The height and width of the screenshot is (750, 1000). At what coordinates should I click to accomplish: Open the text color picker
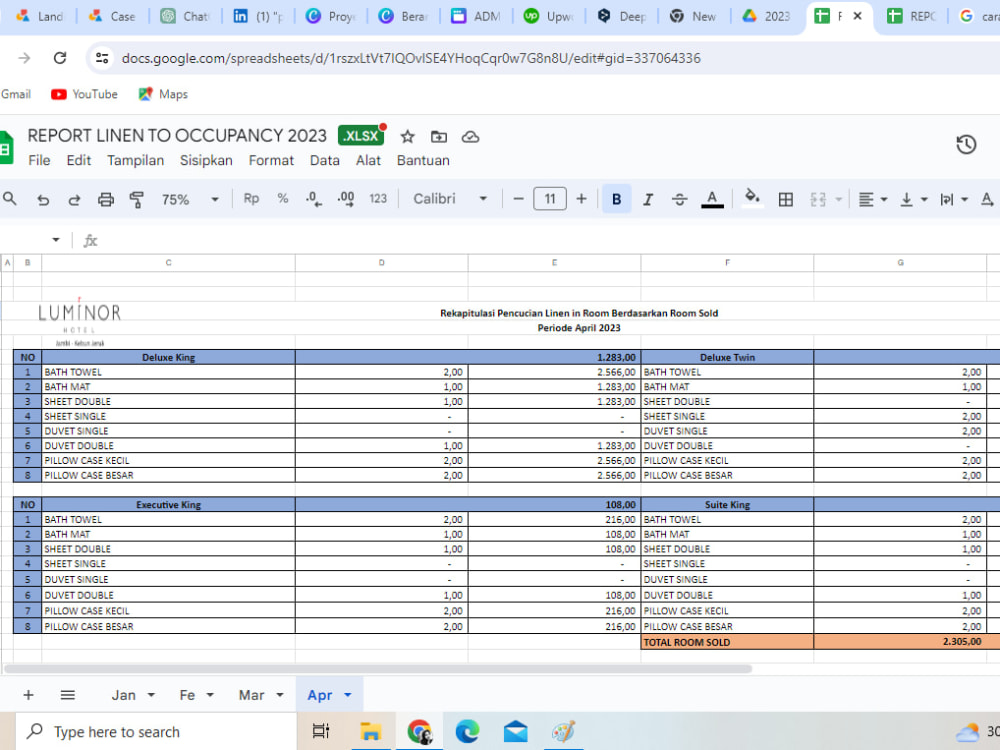[712, 200]
